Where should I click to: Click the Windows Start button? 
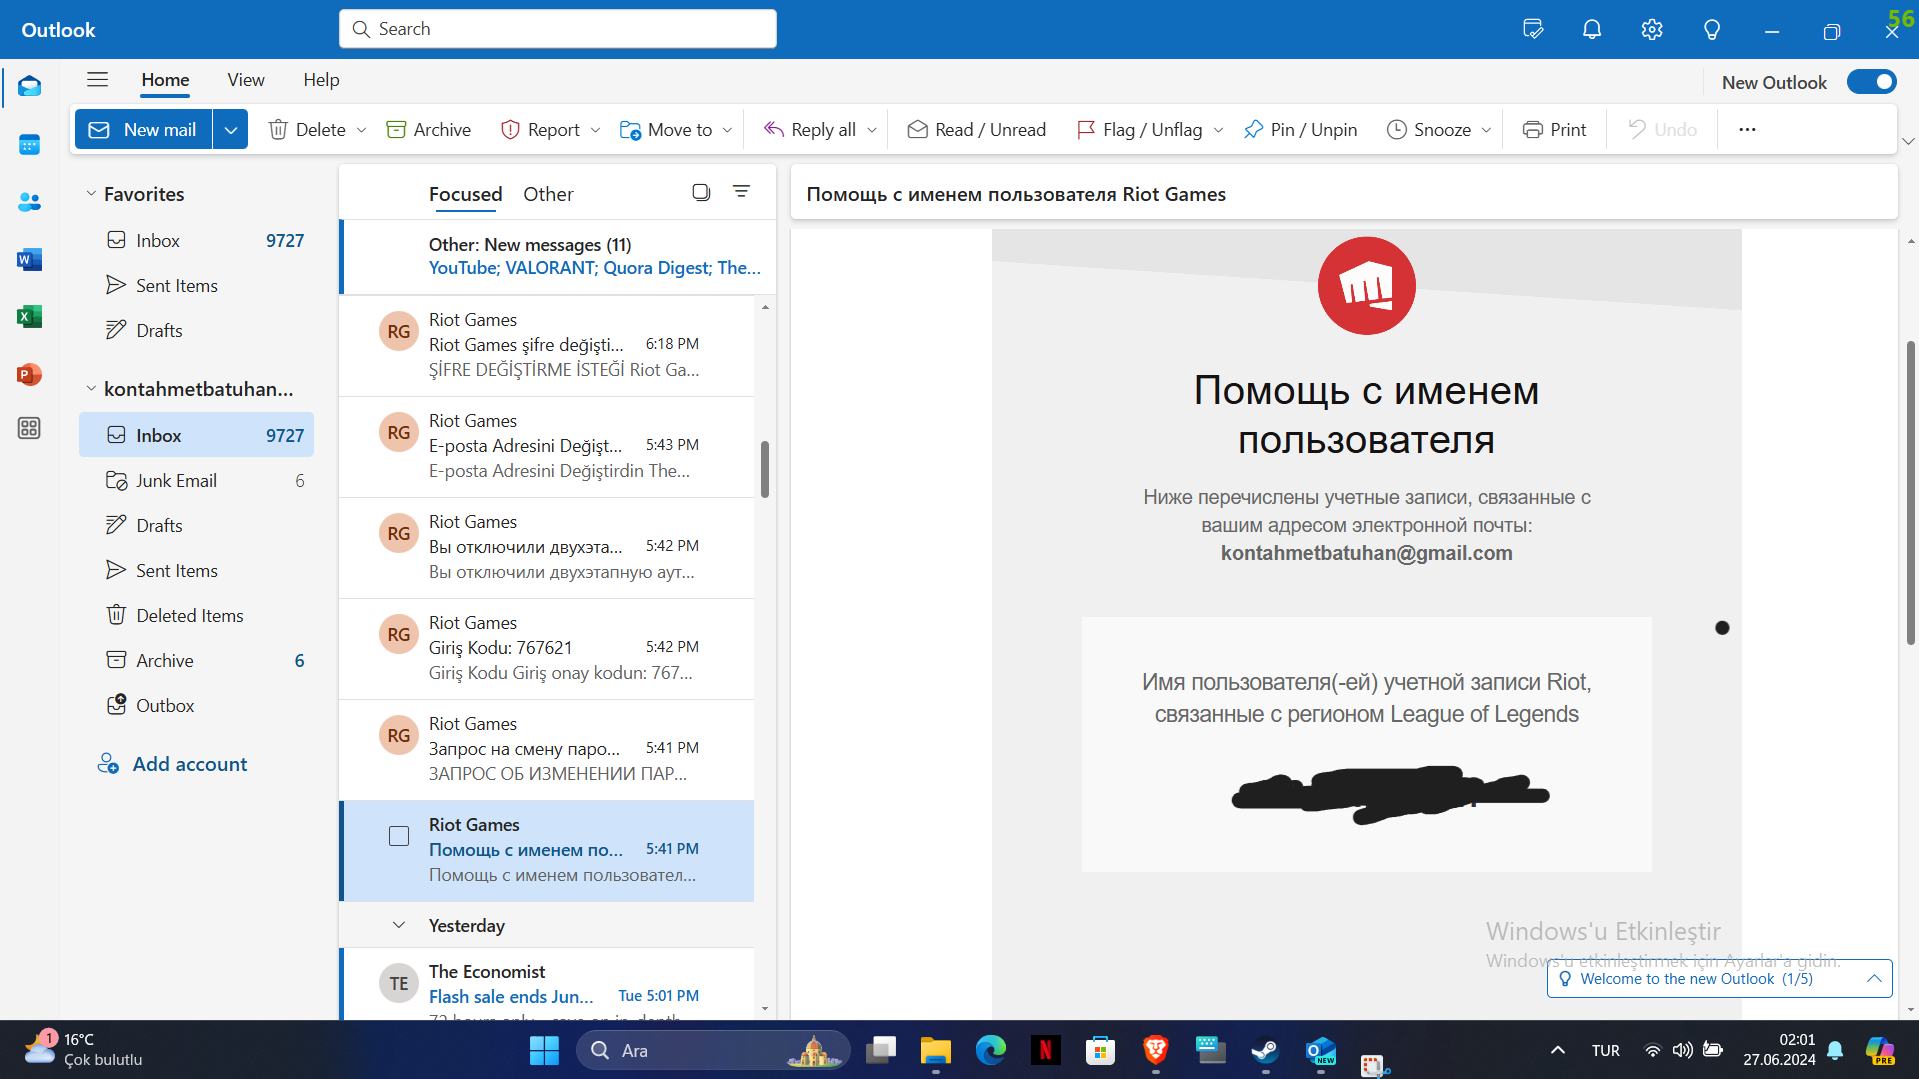[544, 1050]
